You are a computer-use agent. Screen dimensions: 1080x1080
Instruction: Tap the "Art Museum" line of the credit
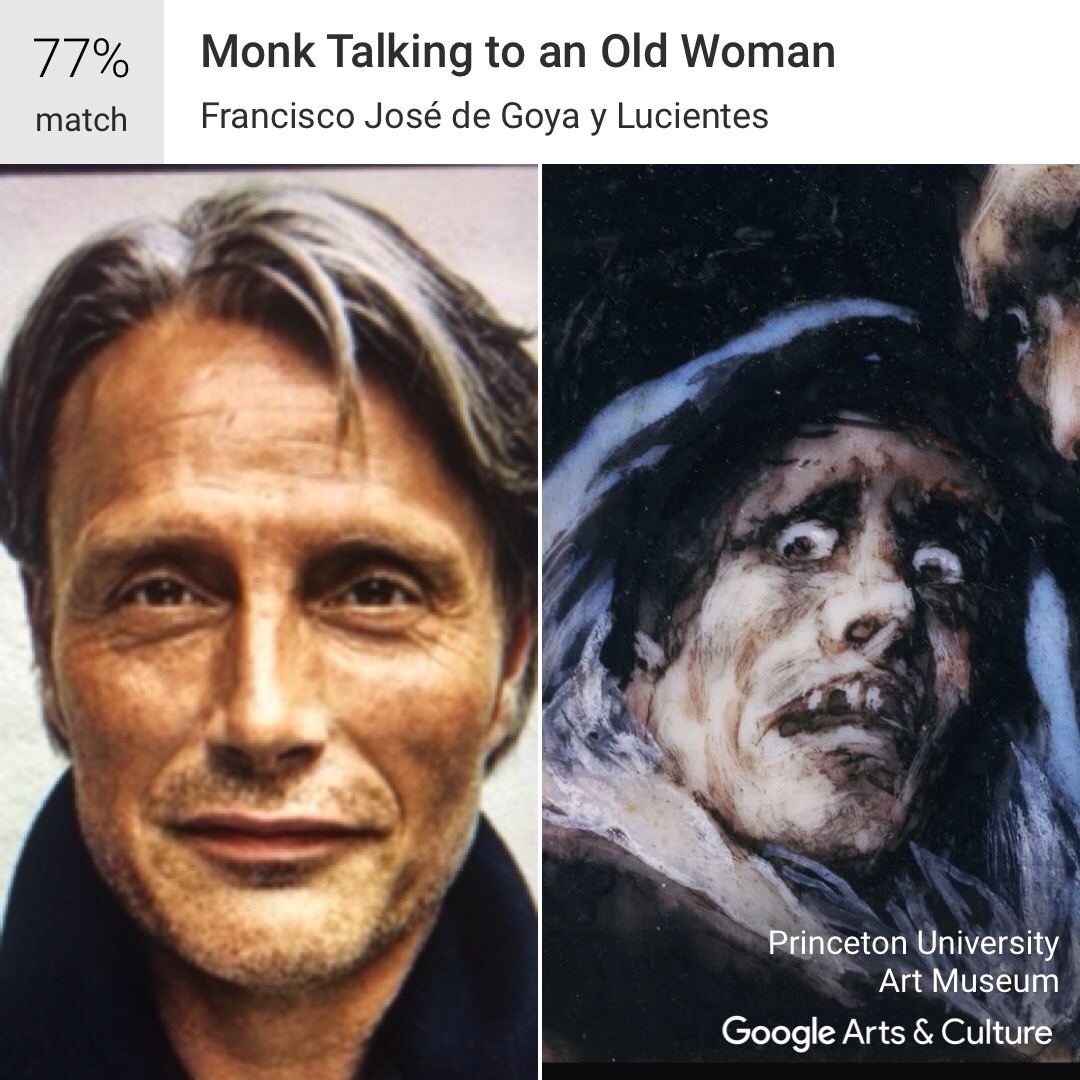coord(968,981)
